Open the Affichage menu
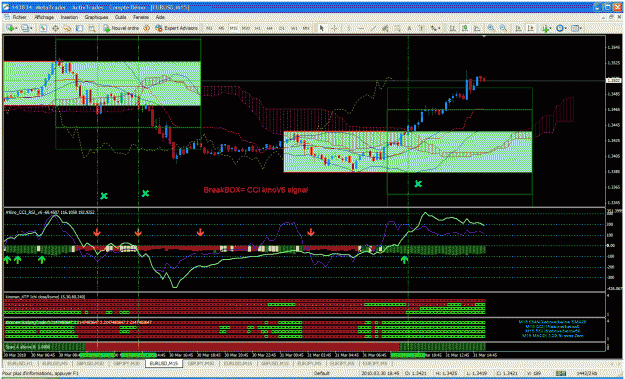625x379 pixels. pos(44,18)
